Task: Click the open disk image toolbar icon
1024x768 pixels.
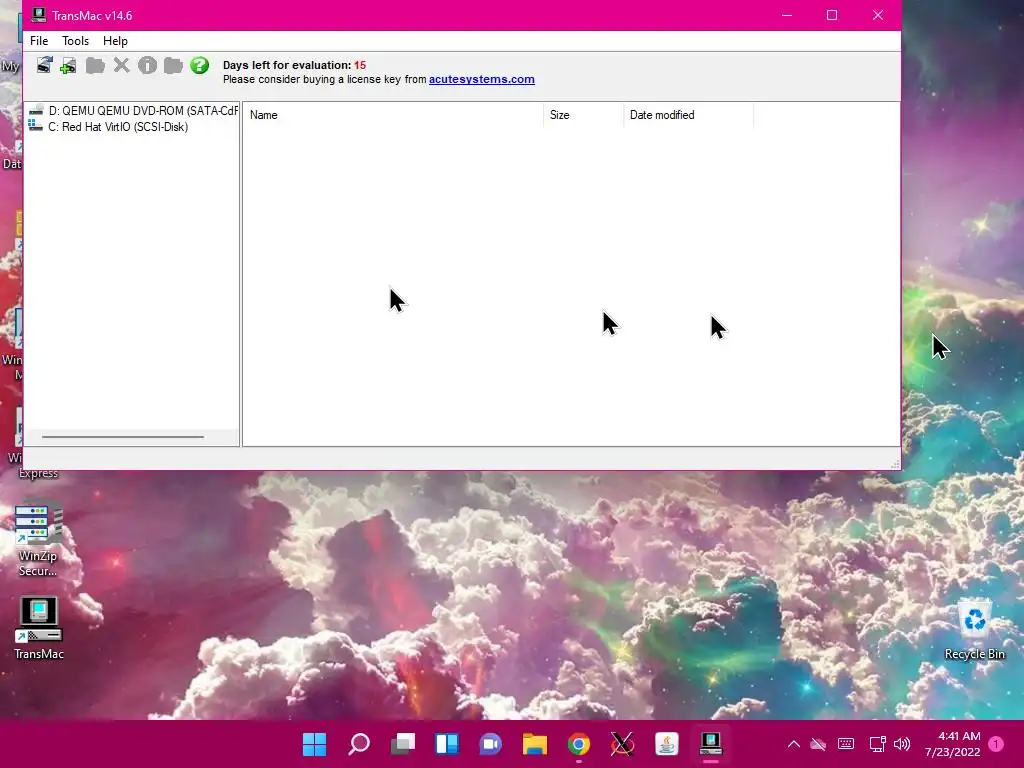Action: click(x=44, y=65)
